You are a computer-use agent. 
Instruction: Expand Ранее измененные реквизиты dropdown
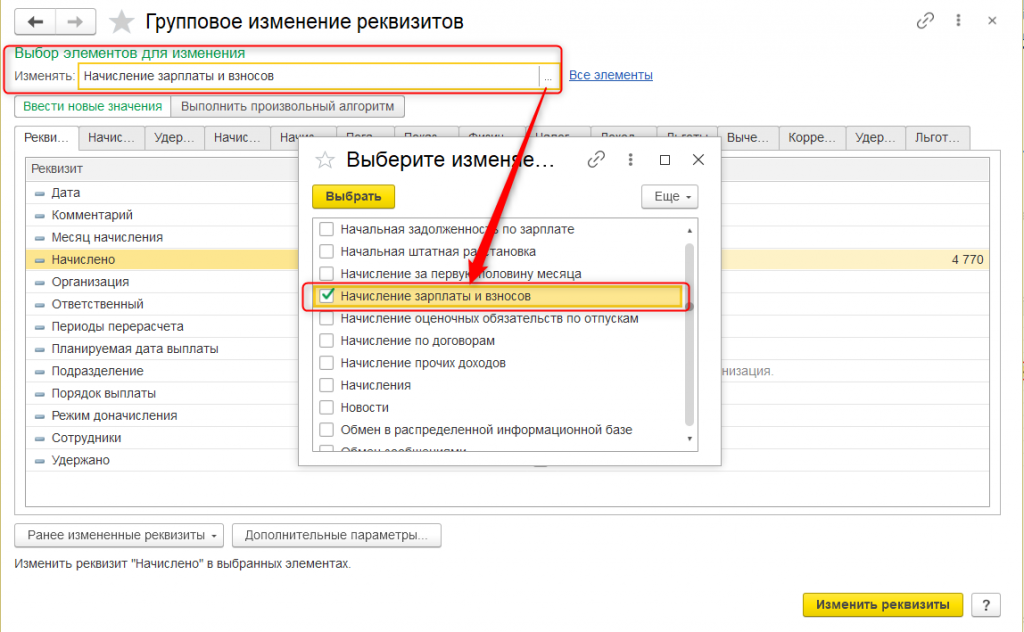[x=119, y=535]
